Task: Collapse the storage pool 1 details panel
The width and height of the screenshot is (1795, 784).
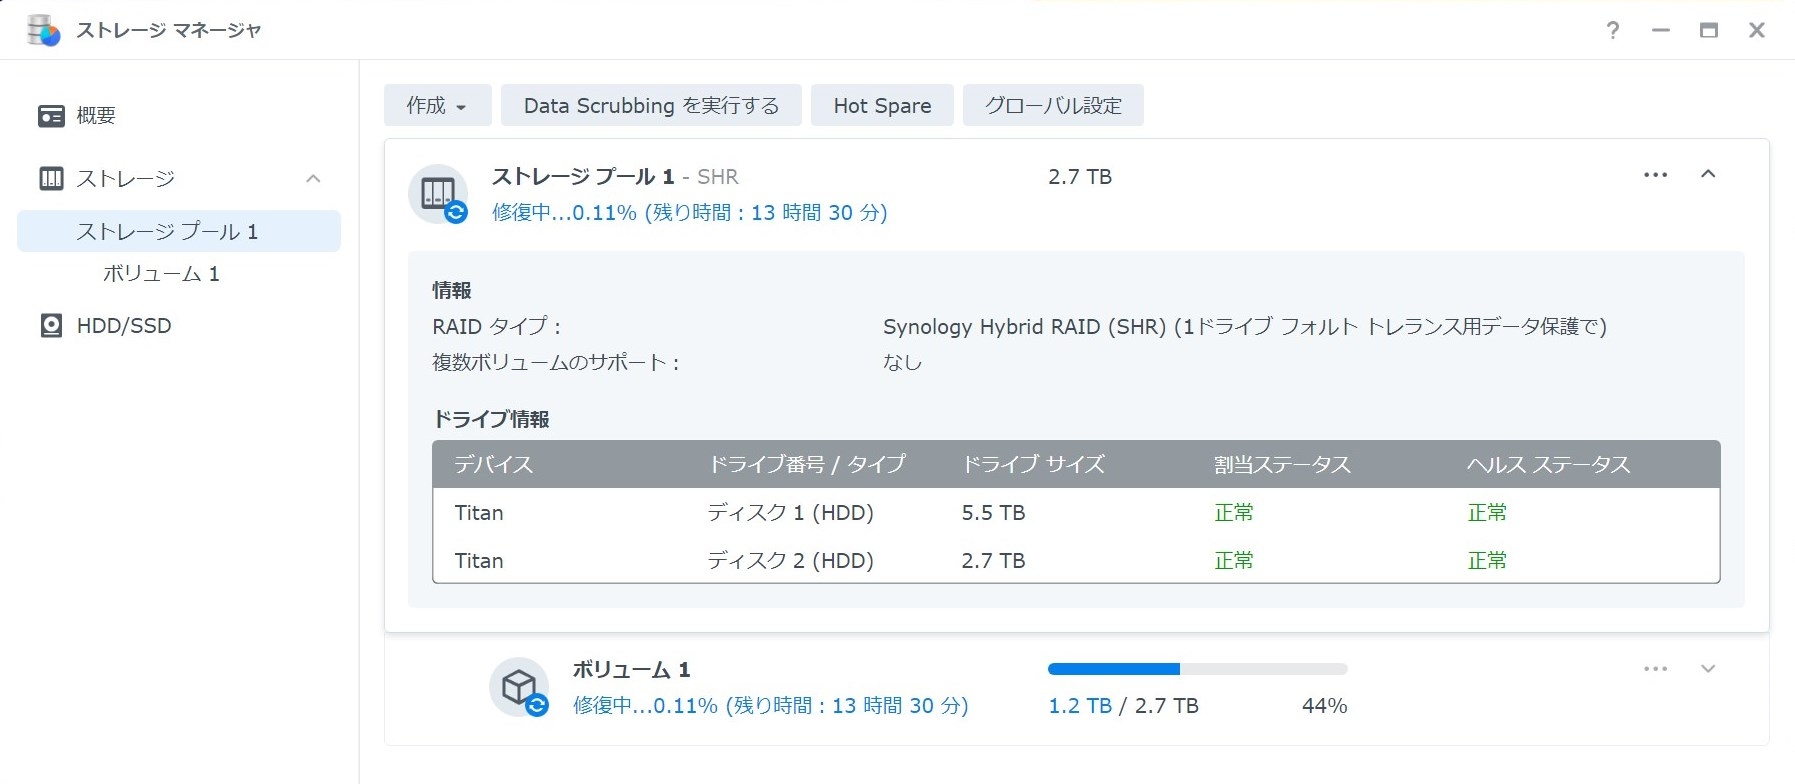Action: (1708, 175)
